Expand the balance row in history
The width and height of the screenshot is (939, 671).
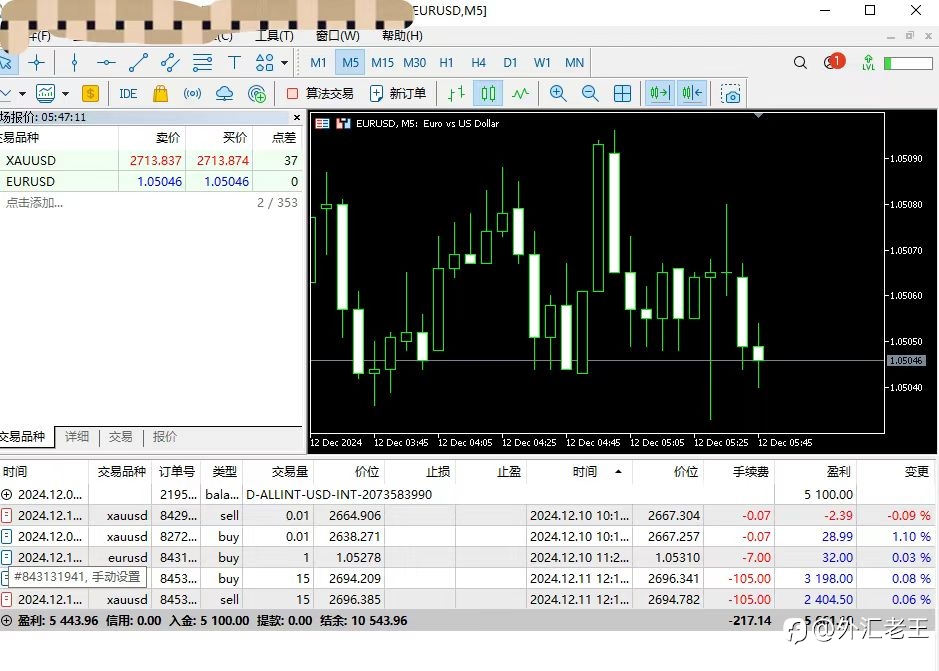(7, 495)
